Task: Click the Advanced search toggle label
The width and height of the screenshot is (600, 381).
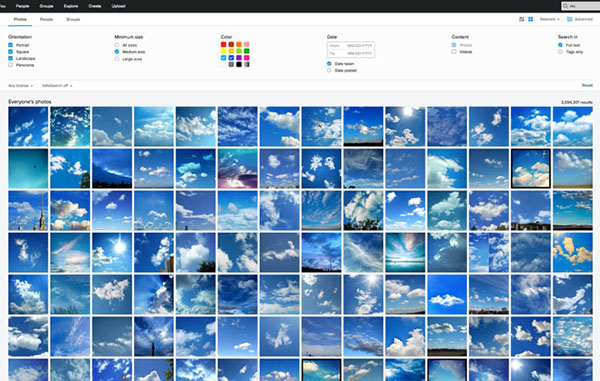Action: click(x=584, y=19)
